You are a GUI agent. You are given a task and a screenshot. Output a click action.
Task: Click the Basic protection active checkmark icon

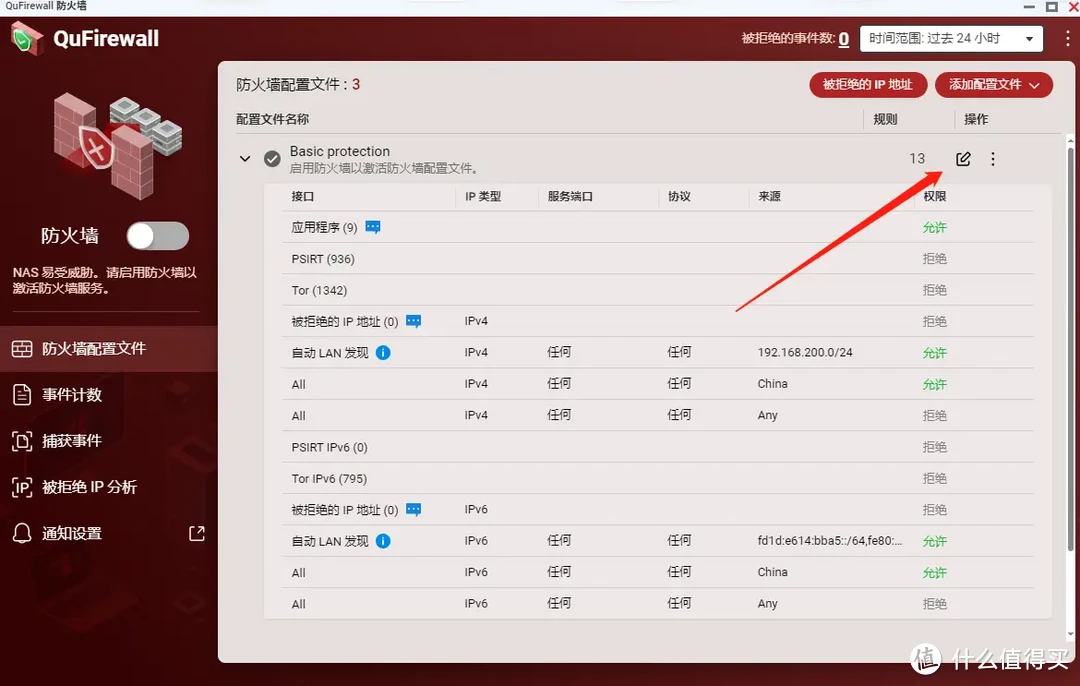272,159
